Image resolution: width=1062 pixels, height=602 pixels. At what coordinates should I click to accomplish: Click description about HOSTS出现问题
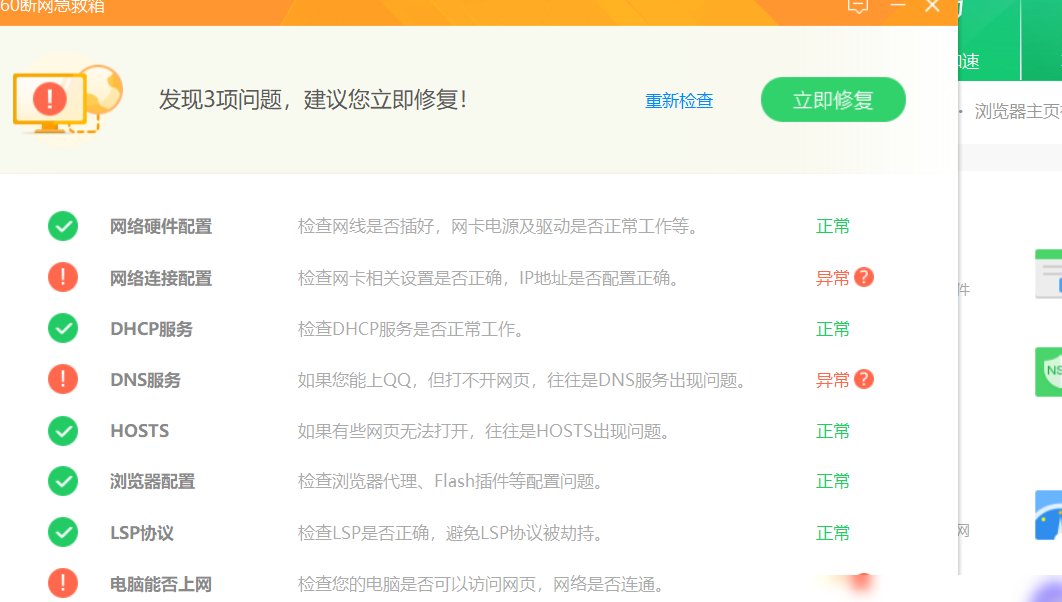point(484,431)
